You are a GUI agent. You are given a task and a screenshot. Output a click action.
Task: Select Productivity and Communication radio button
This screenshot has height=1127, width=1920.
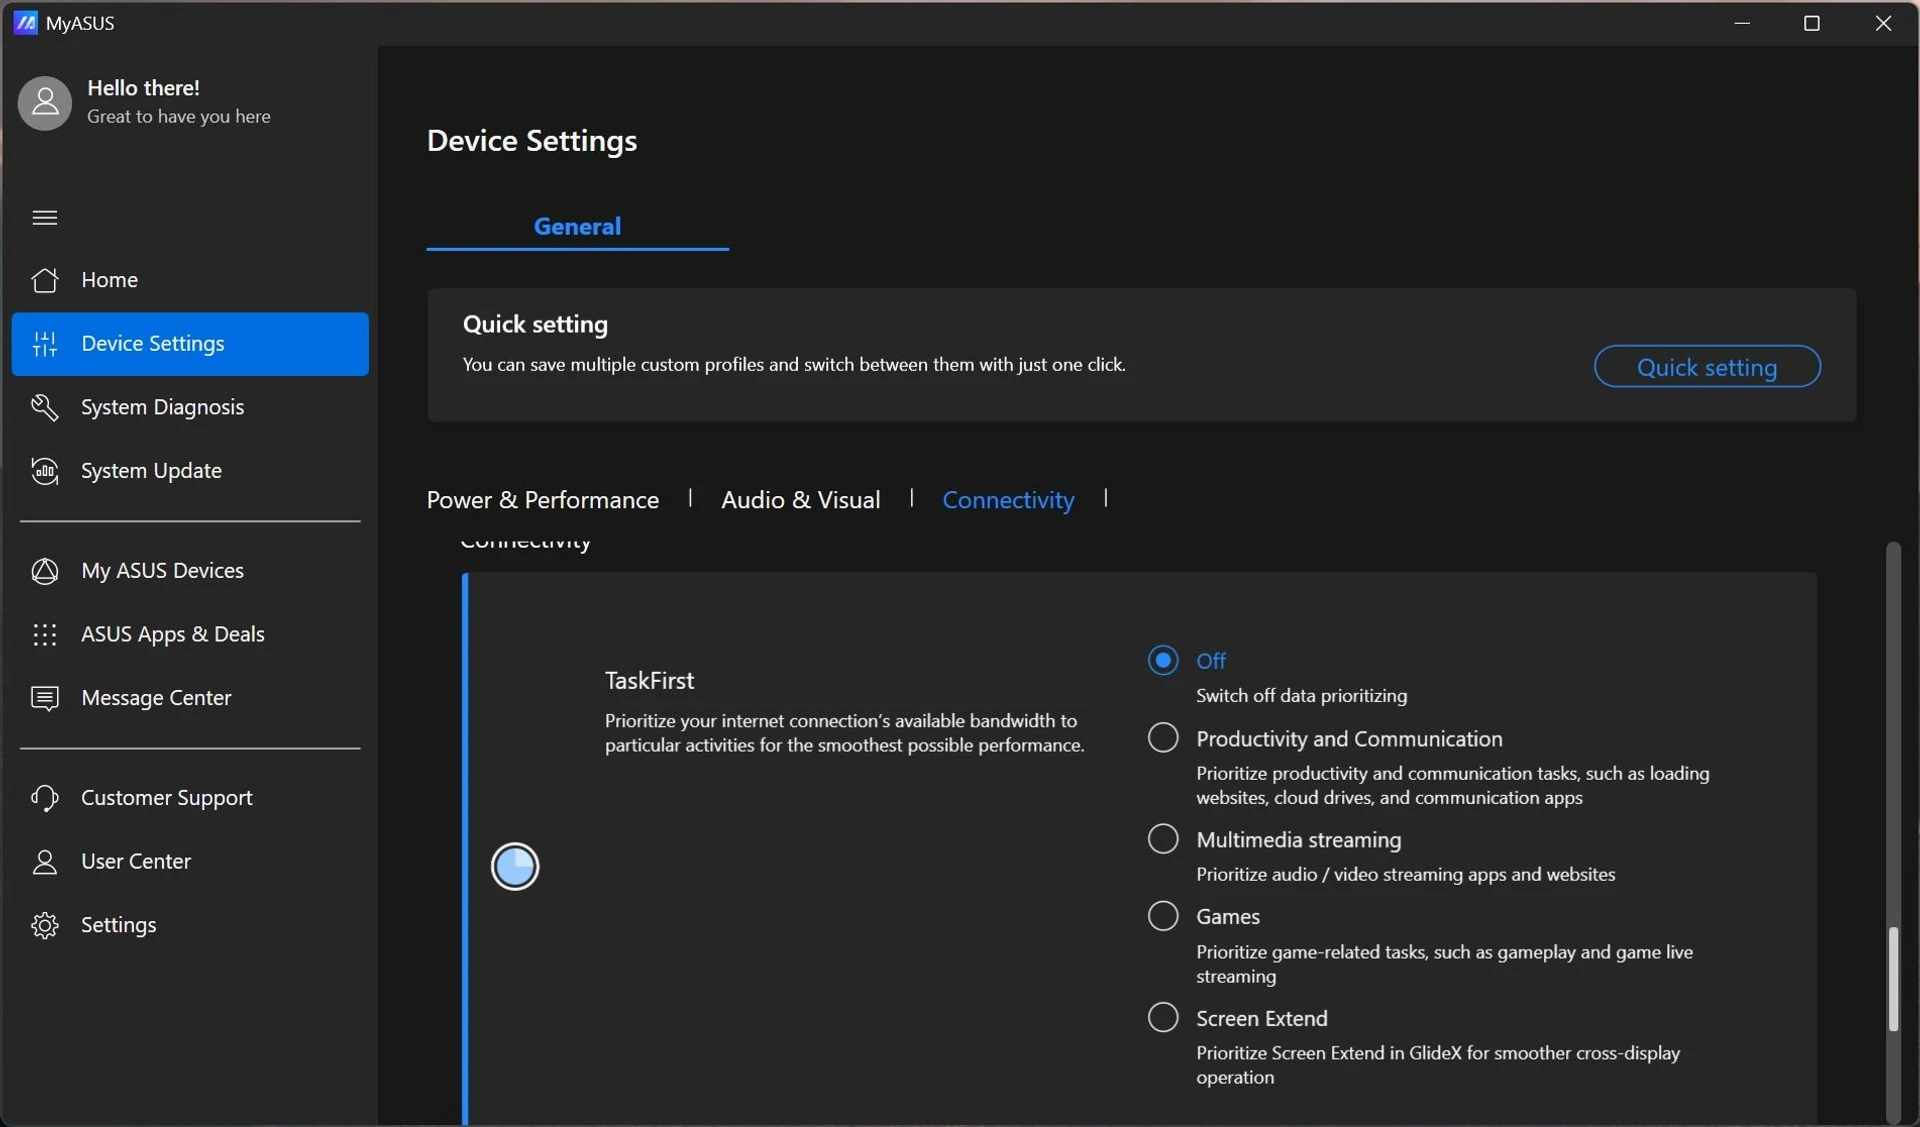coord(1163,738)
